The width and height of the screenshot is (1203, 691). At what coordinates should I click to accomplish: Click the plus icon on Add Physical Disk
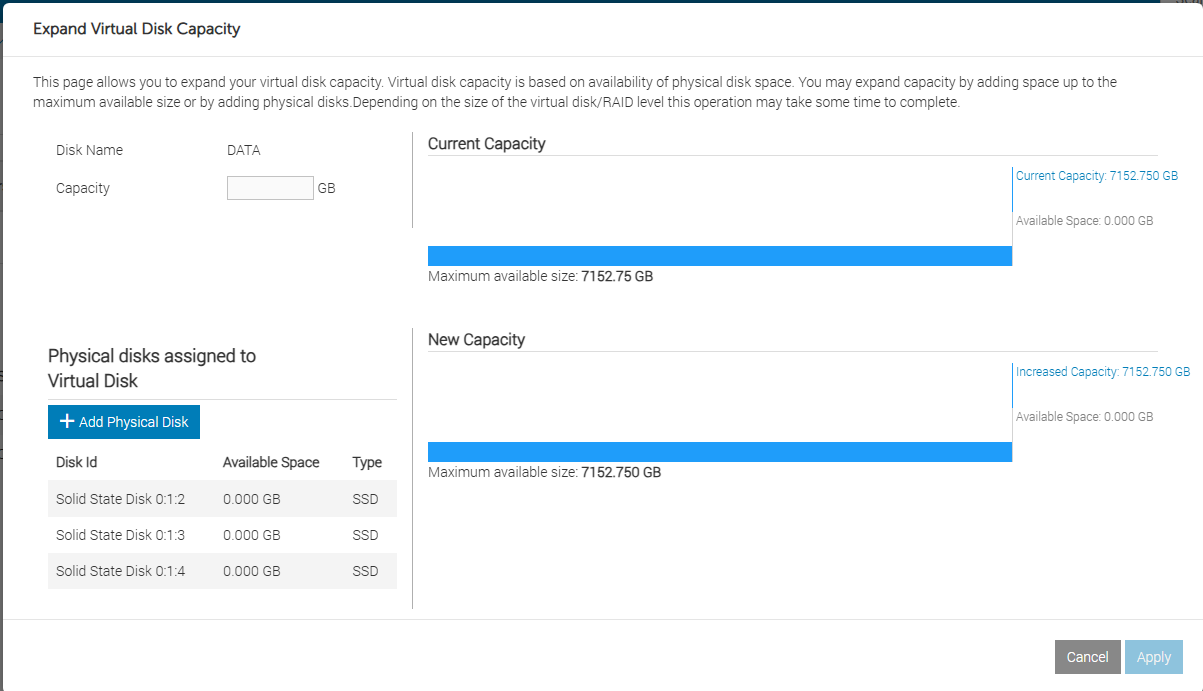pos(67,422)
